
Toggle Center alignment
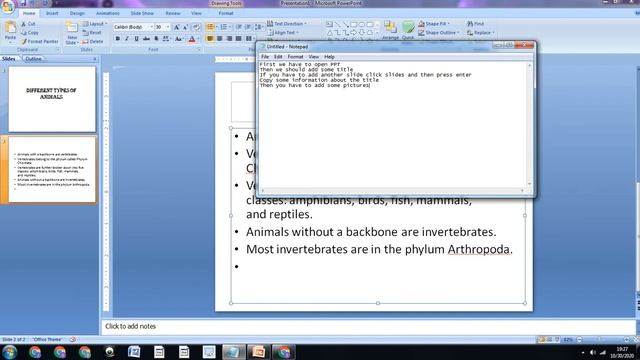tap(220, 38)
